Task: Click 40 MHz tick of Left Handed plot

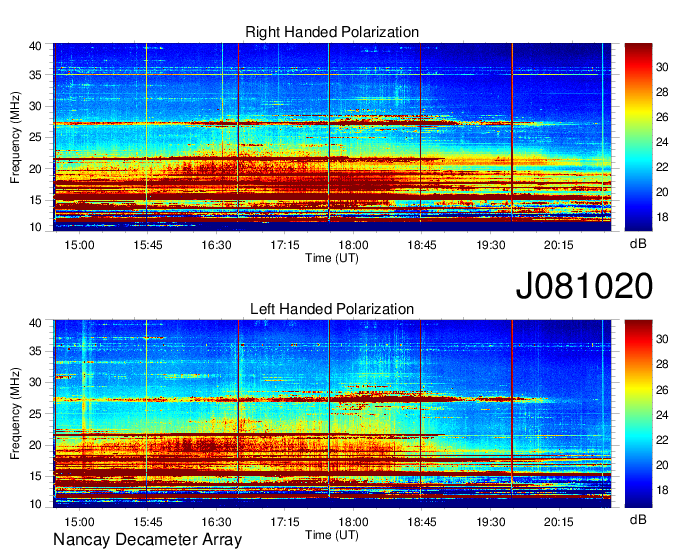Action: (36, 323)
